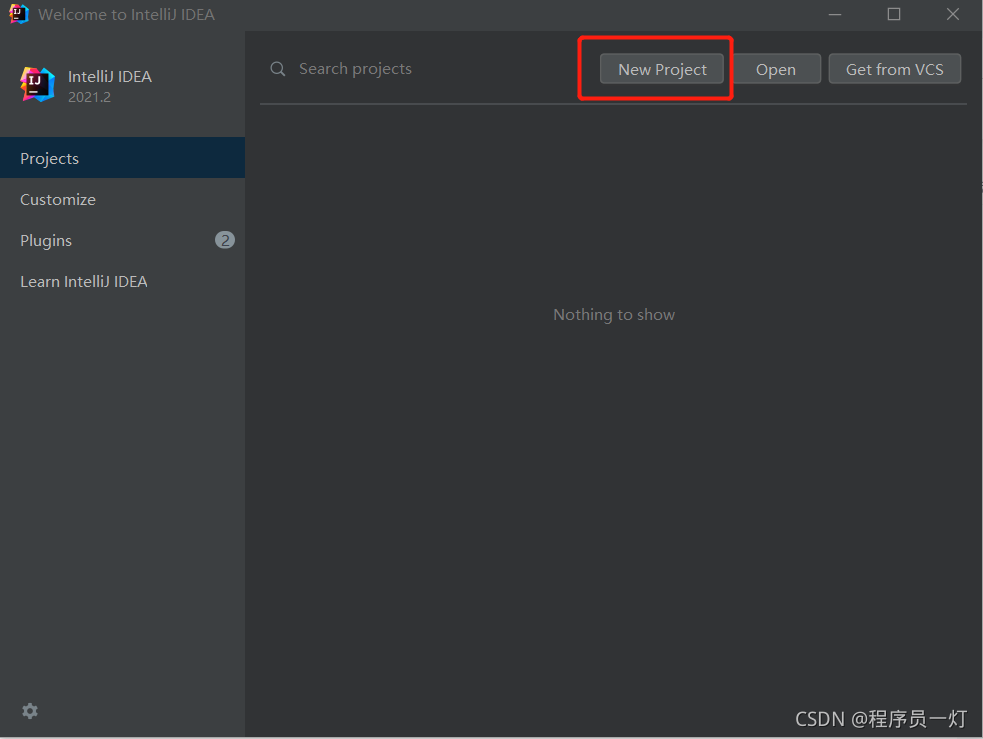The height and width of the screenshot is (739, 983).
Task: Click the Open button
Action: pyautogui.click(x=776, y=69)
